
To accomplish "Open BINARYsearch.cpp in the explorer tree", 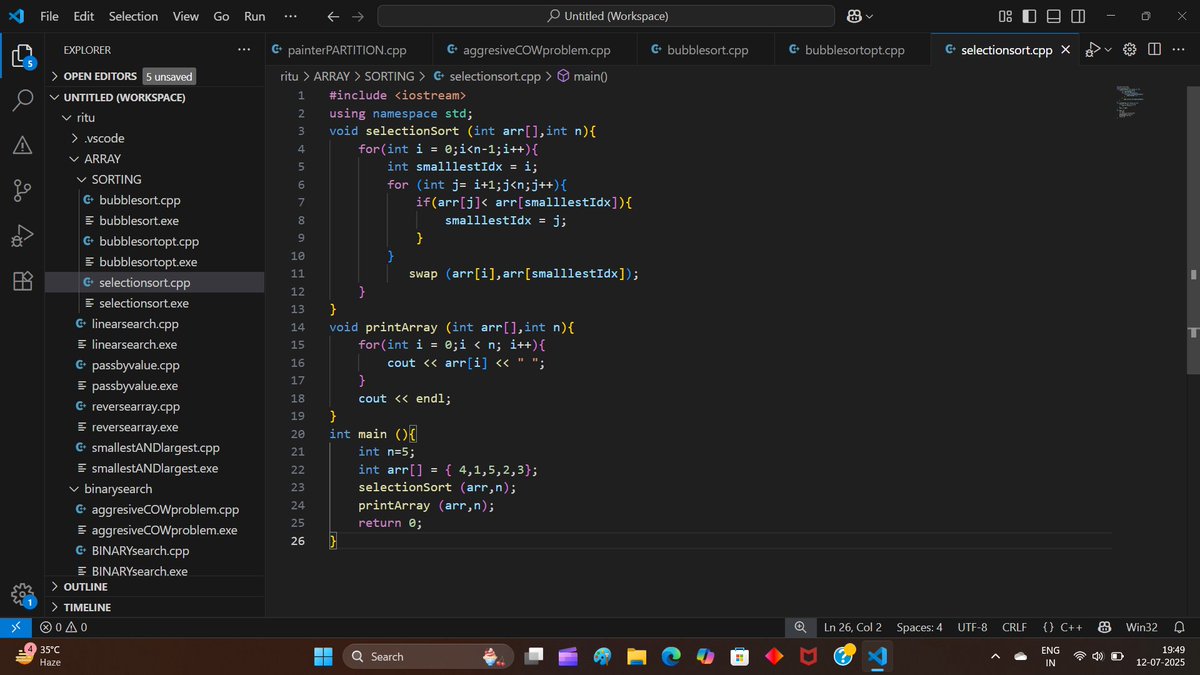I will point(155,551).
